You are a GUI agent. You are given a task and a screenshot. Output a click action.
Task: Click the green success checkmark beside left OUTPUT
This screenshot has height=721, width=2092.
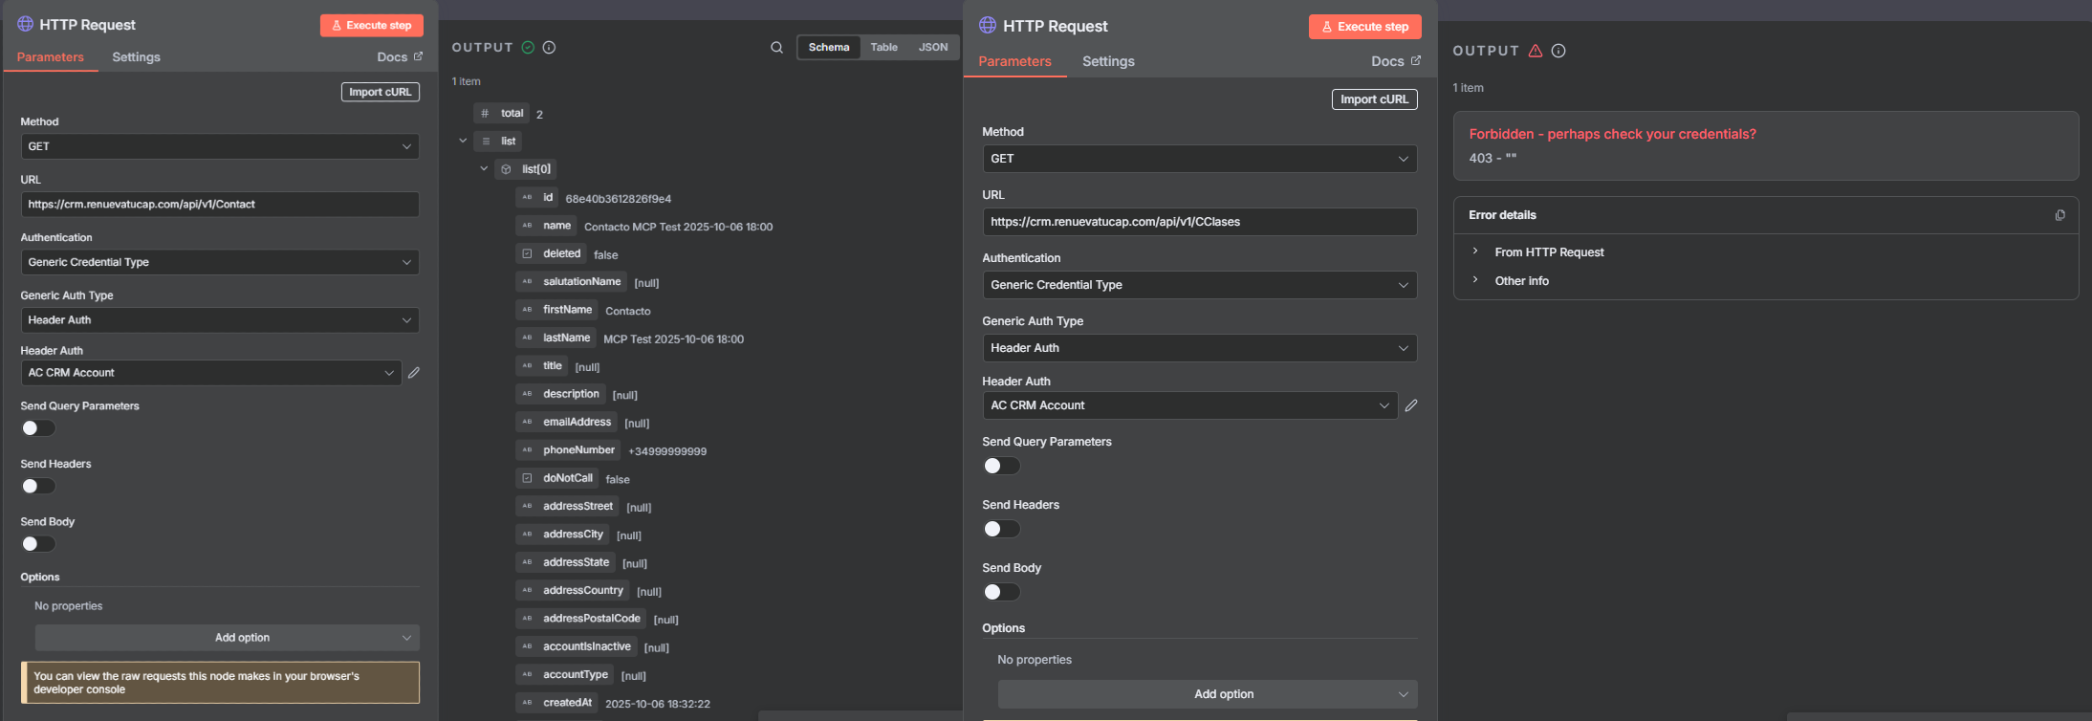pos(528,47)
